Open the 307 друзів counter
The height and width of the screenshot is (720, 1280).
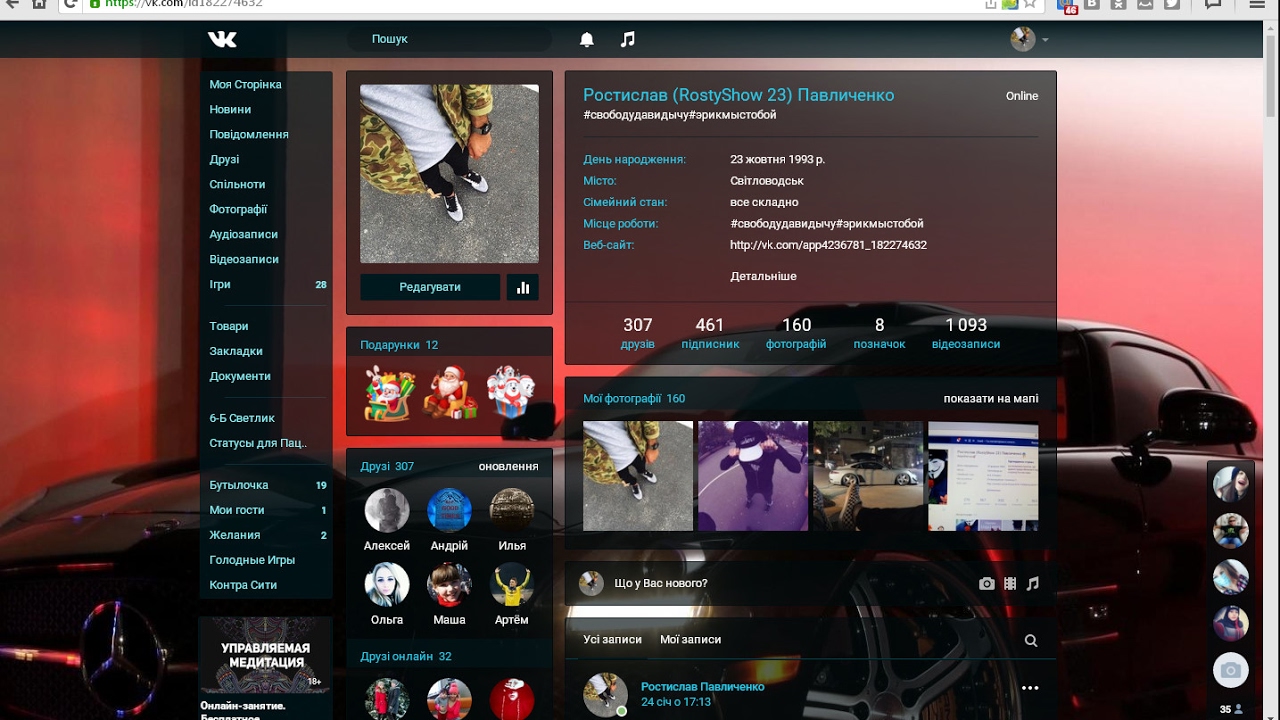[x=637, y=333]
